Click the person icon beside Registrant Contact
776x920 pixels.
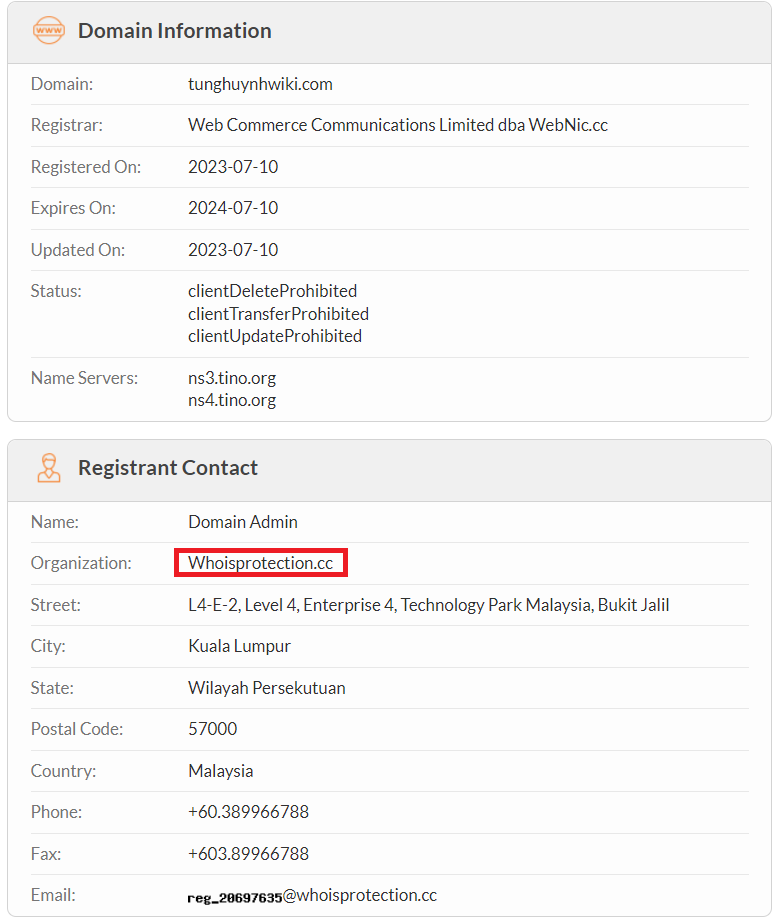tap(49, 468)
